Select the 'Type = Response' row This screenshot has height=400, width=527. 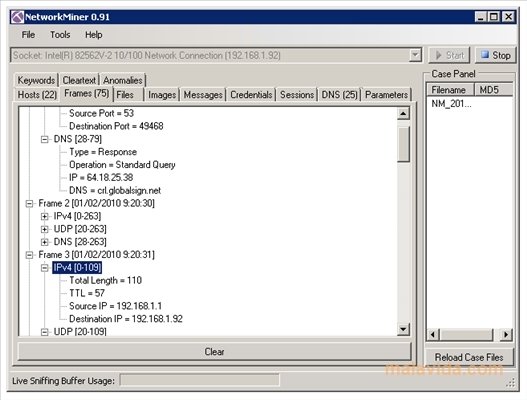click(x=103, y=152)
